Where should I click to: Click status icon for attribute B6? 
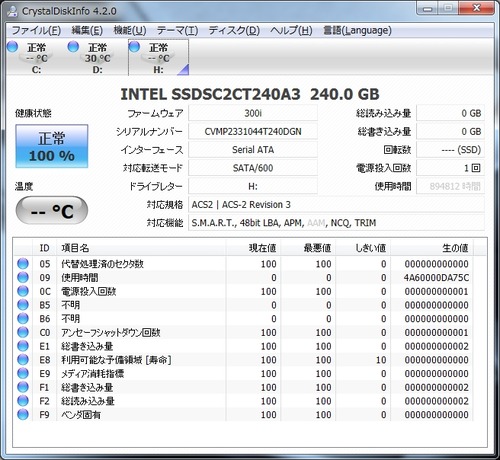click(x=23, y=319)
